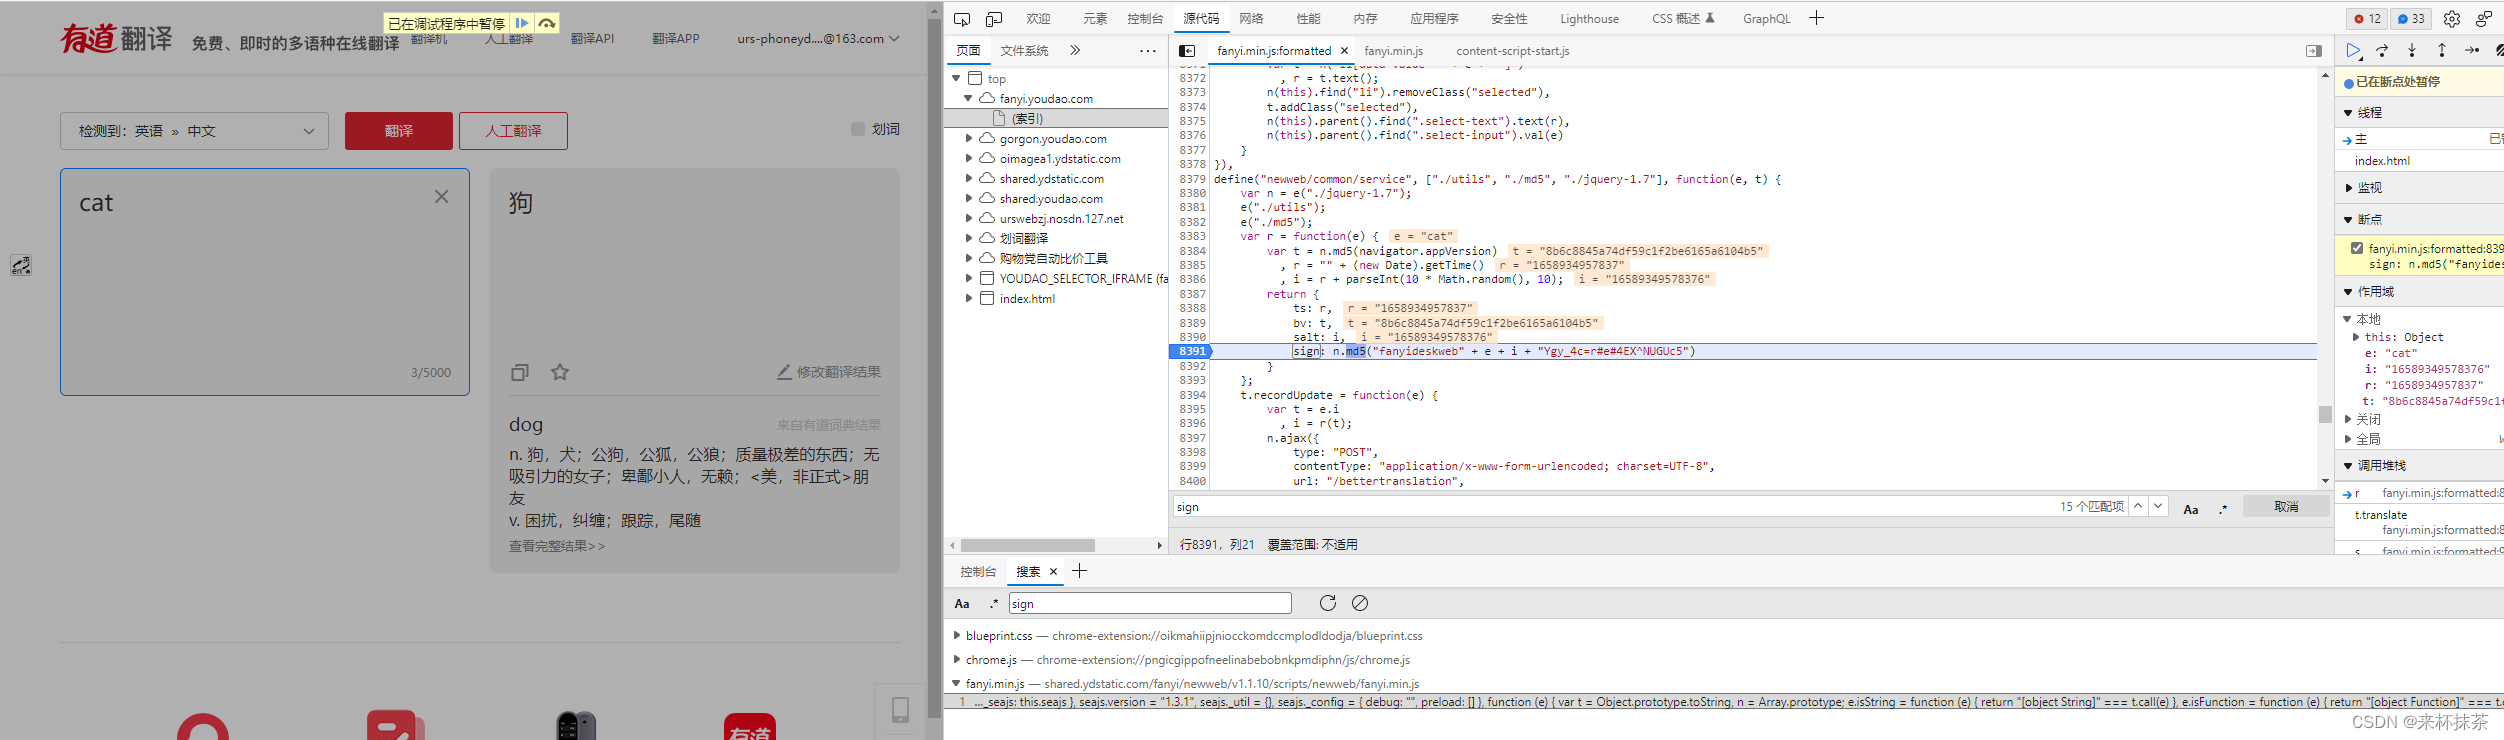Expand blueprint.css search result
This screenshot has height=740, width=2504.
(957, 635)
